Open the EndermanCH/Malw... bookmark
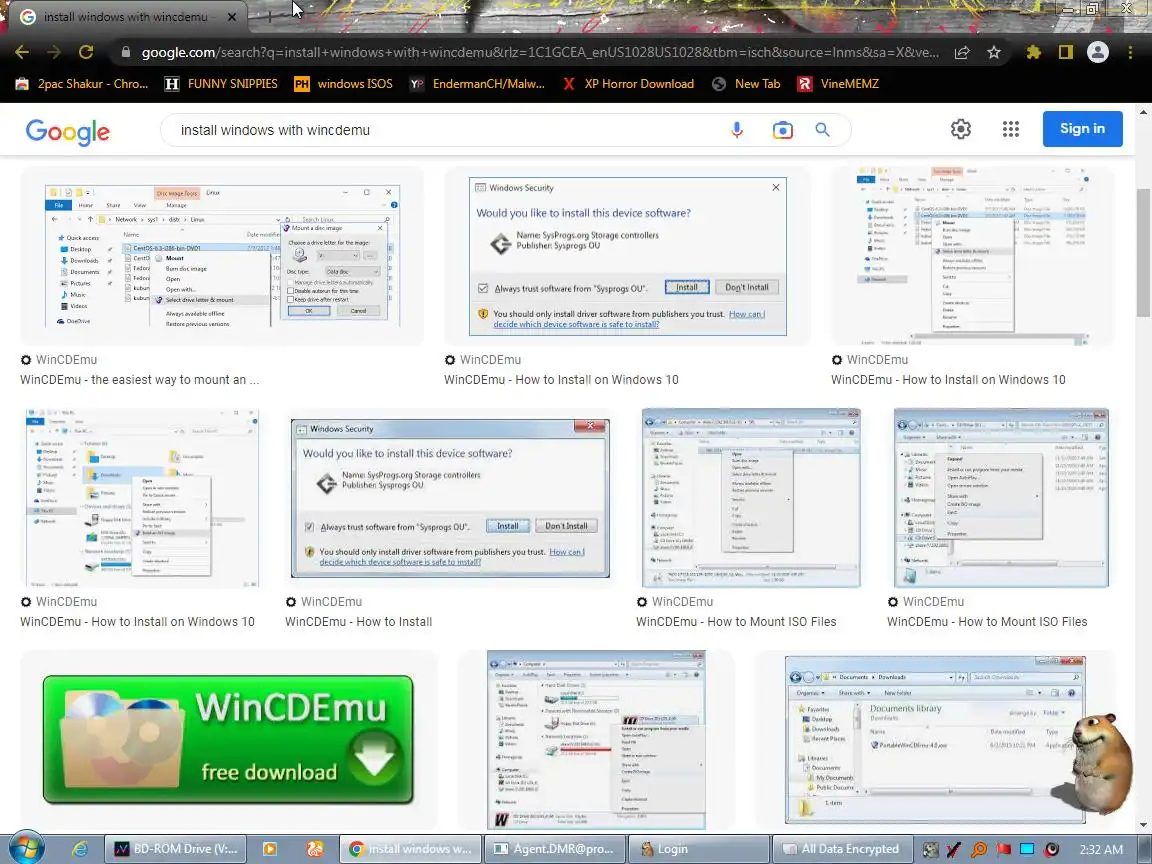The image size is (1152, 864). pos(477,84)
